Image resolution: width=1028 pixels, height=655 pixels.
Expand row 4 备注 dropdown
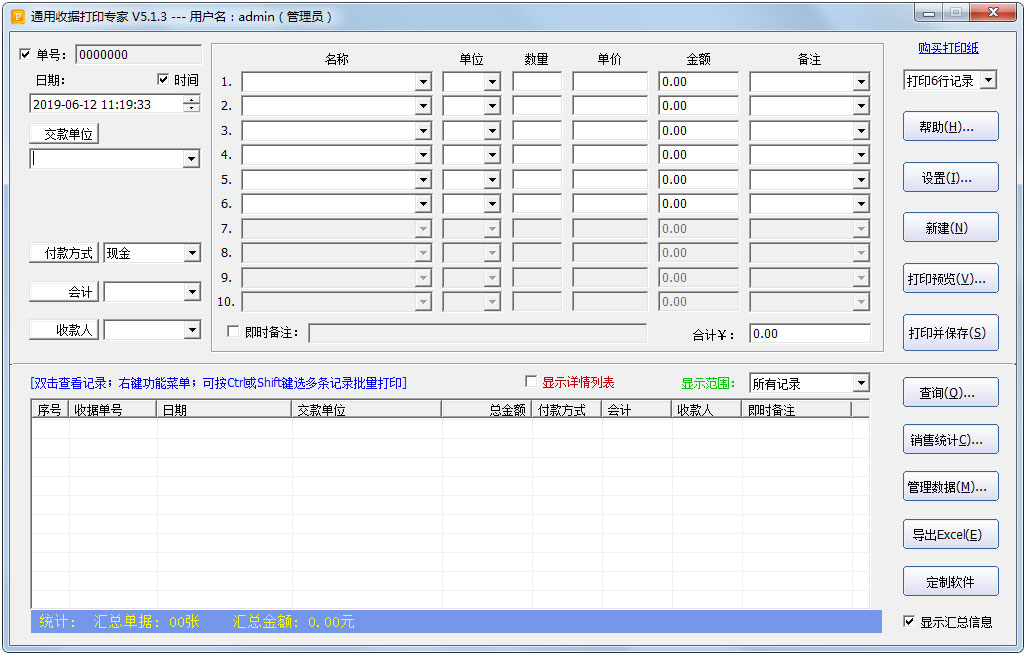[x=861, y=155]
